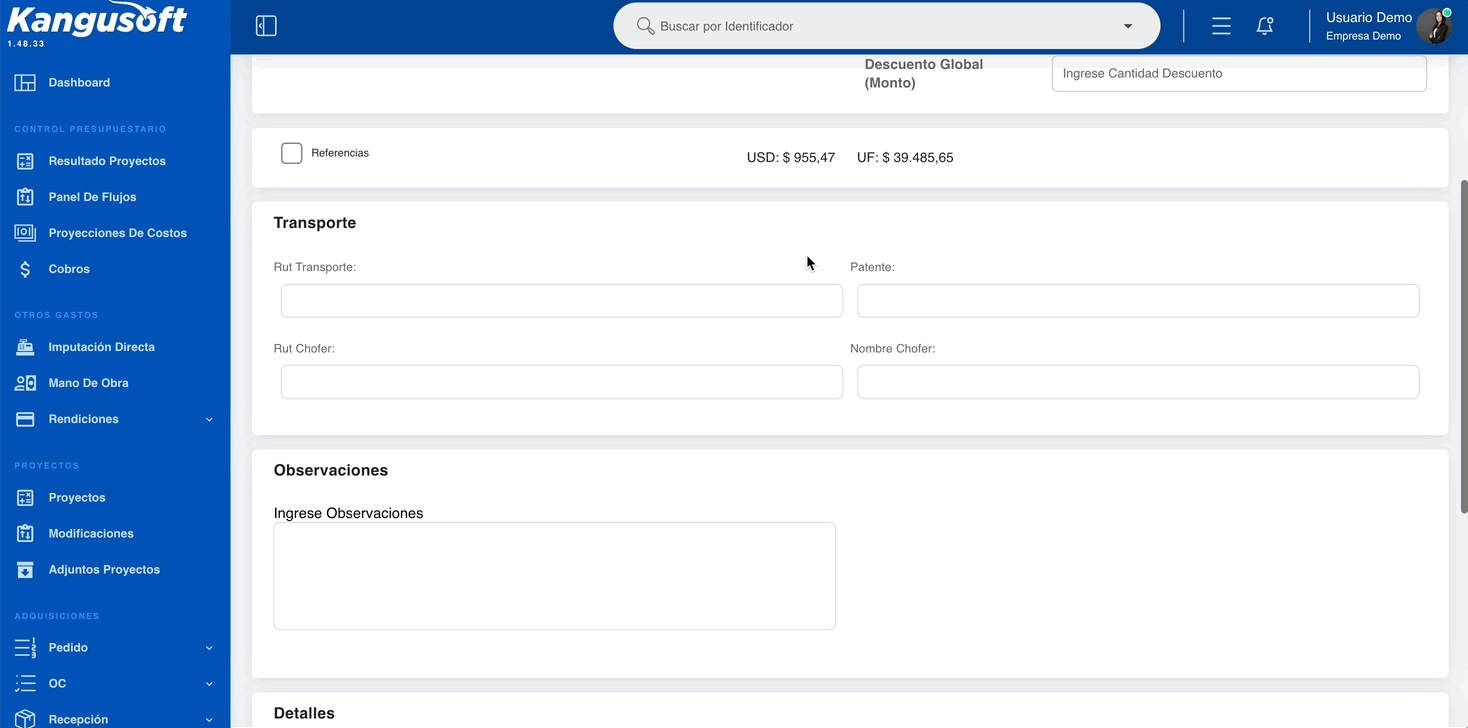This screenshot has height=728, width=1468.
Task: Click the OC checklist icon
Action: (x=25, y=684)
